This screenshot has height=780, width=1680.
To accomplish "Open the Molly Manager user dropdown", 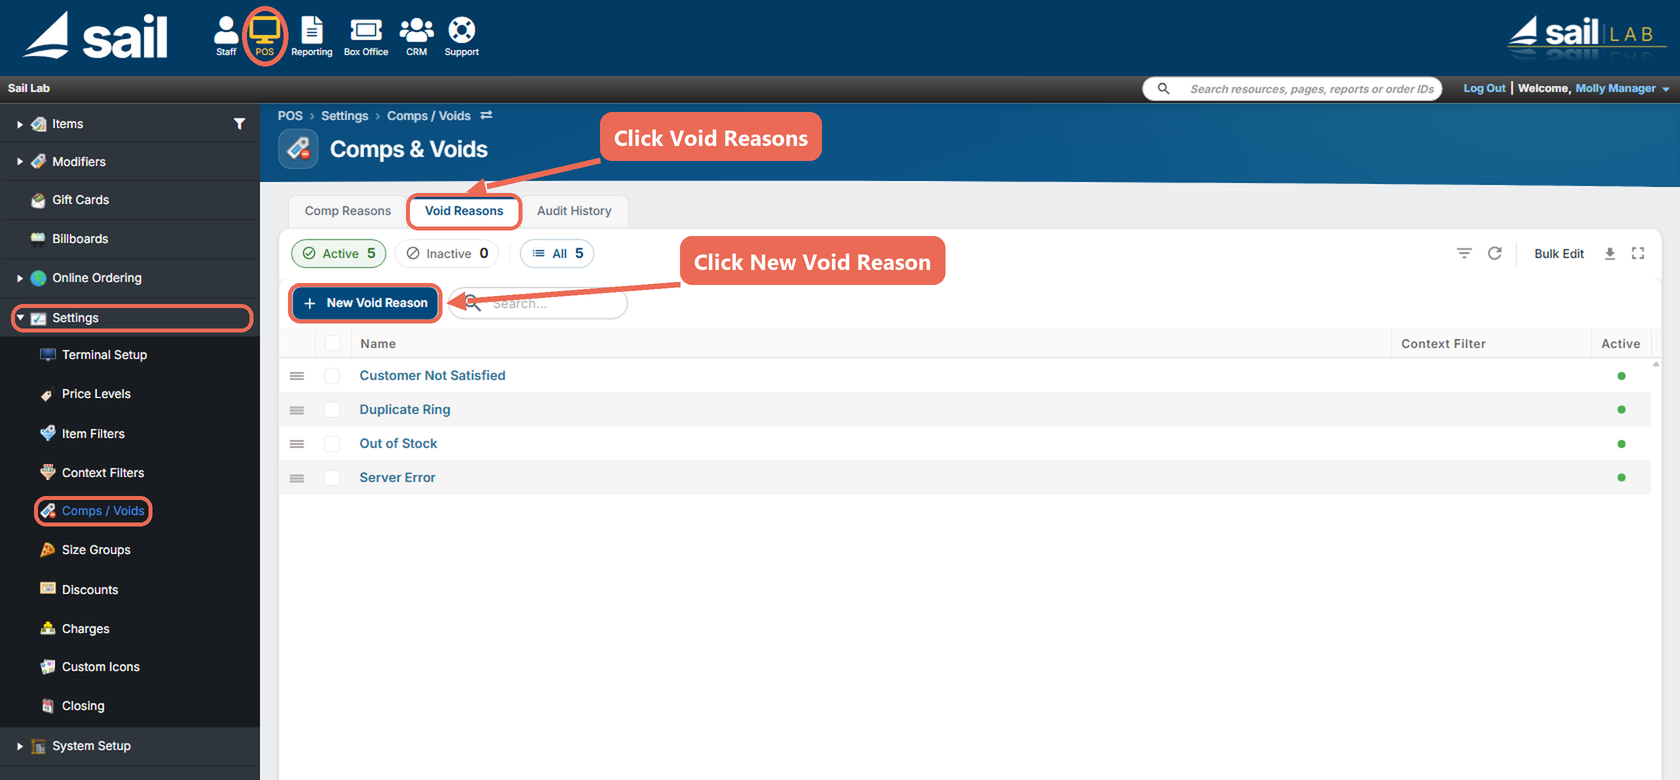I will coord(1622,89).
